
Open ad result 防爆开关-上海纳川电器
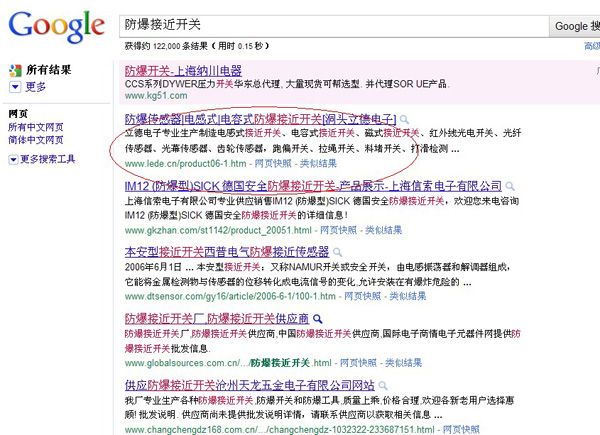tap(183, 71)
